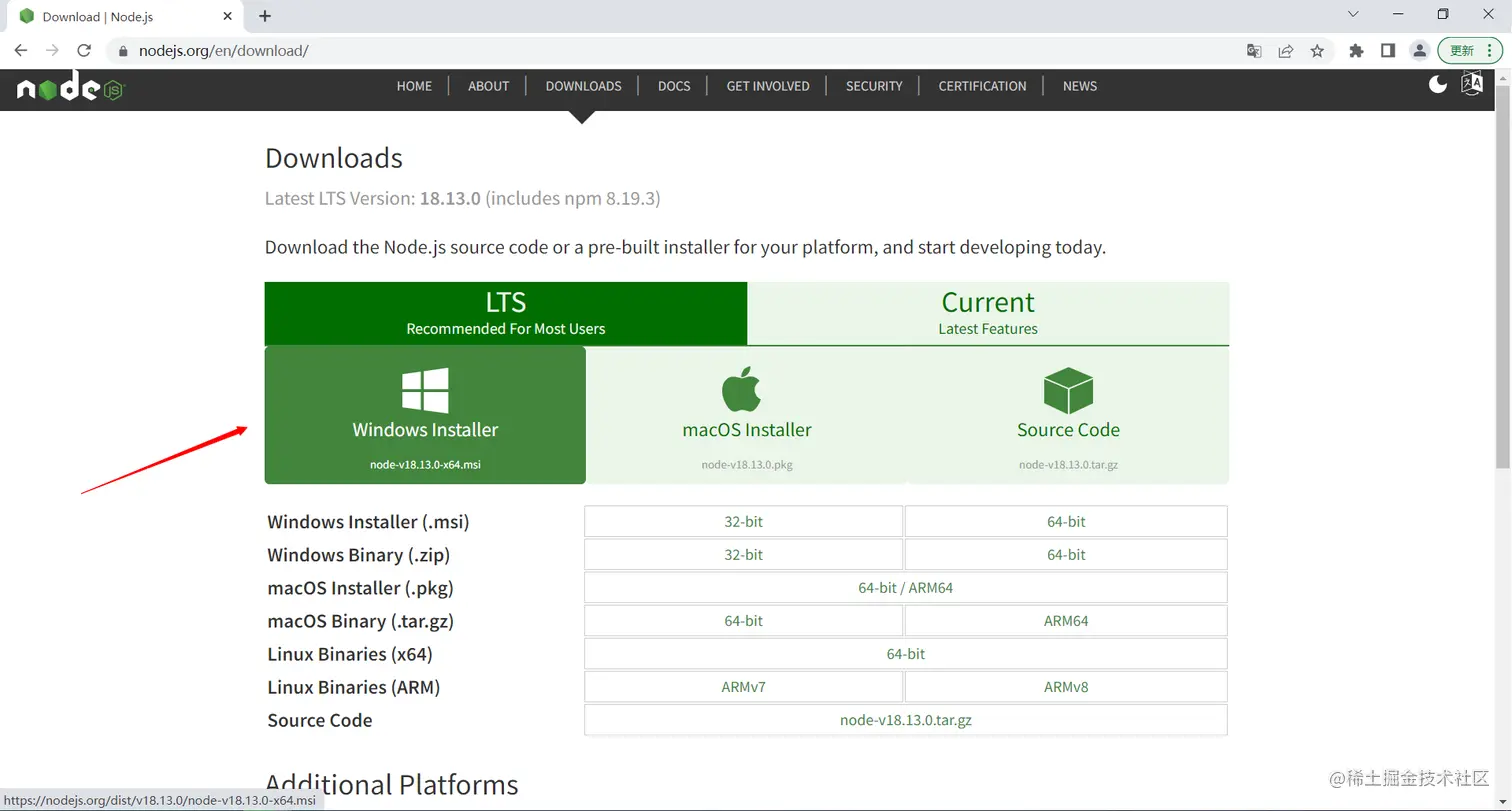This screenshot has width=1512, height=811.
Task: Toggle the browser side panel icon
Action: tap(1388, 51)
